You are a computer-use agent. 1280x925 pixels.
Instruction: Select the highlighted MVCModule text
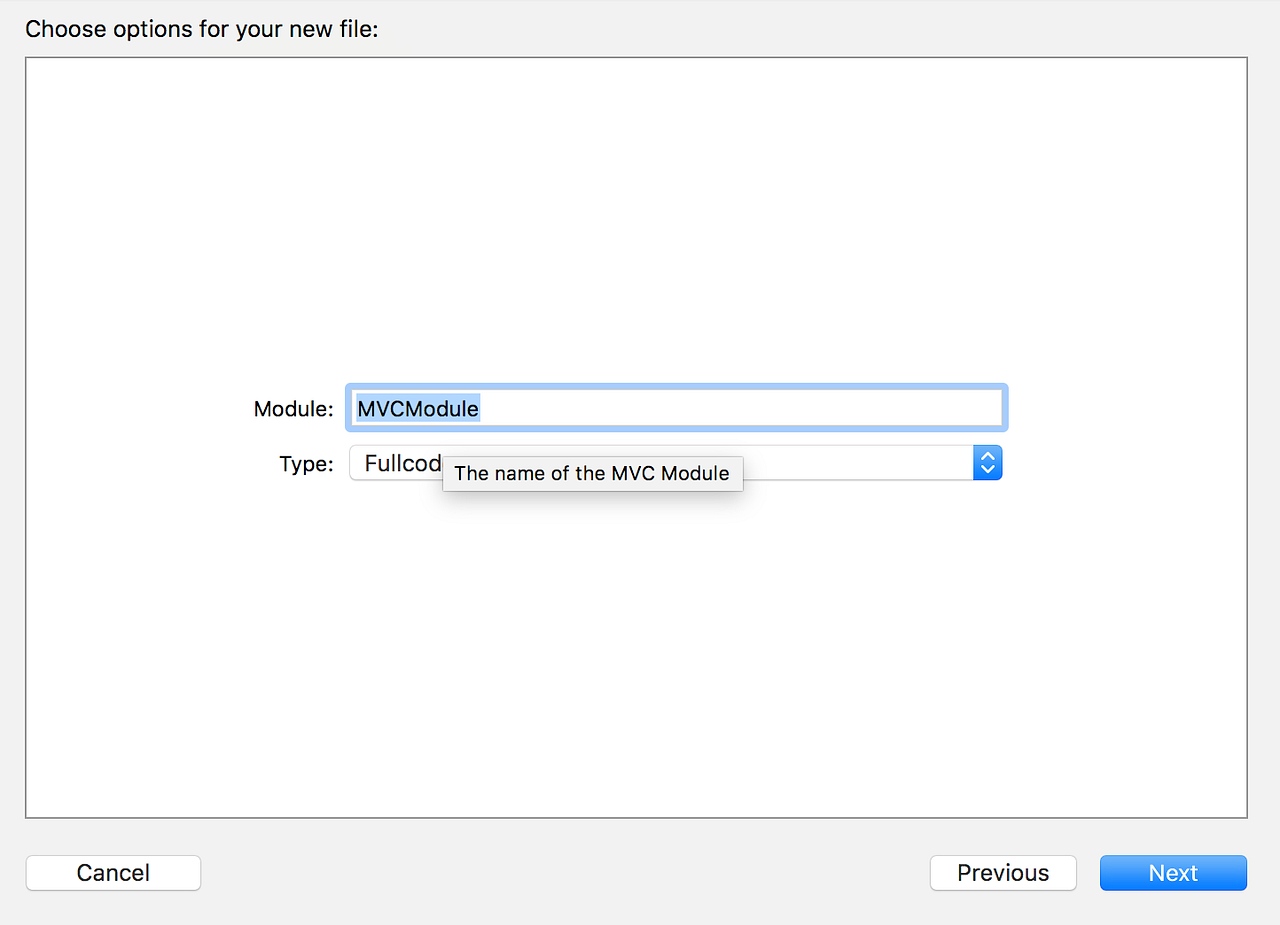click(x=416, y=408)
